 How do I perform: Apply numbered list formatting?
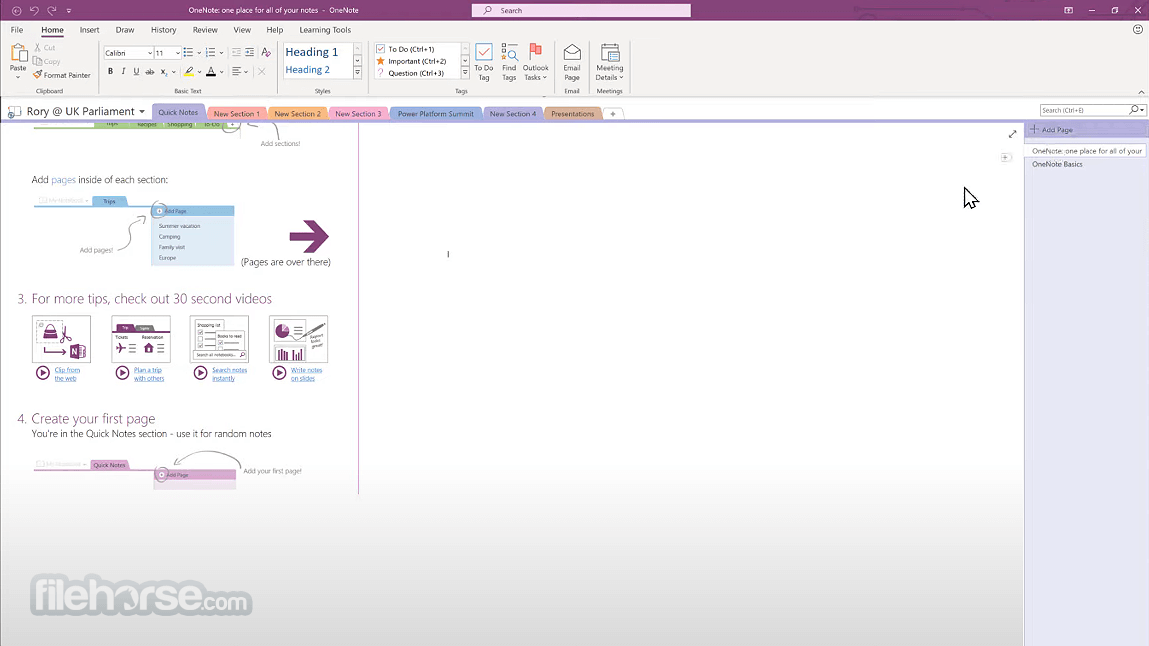coord(210,53)
